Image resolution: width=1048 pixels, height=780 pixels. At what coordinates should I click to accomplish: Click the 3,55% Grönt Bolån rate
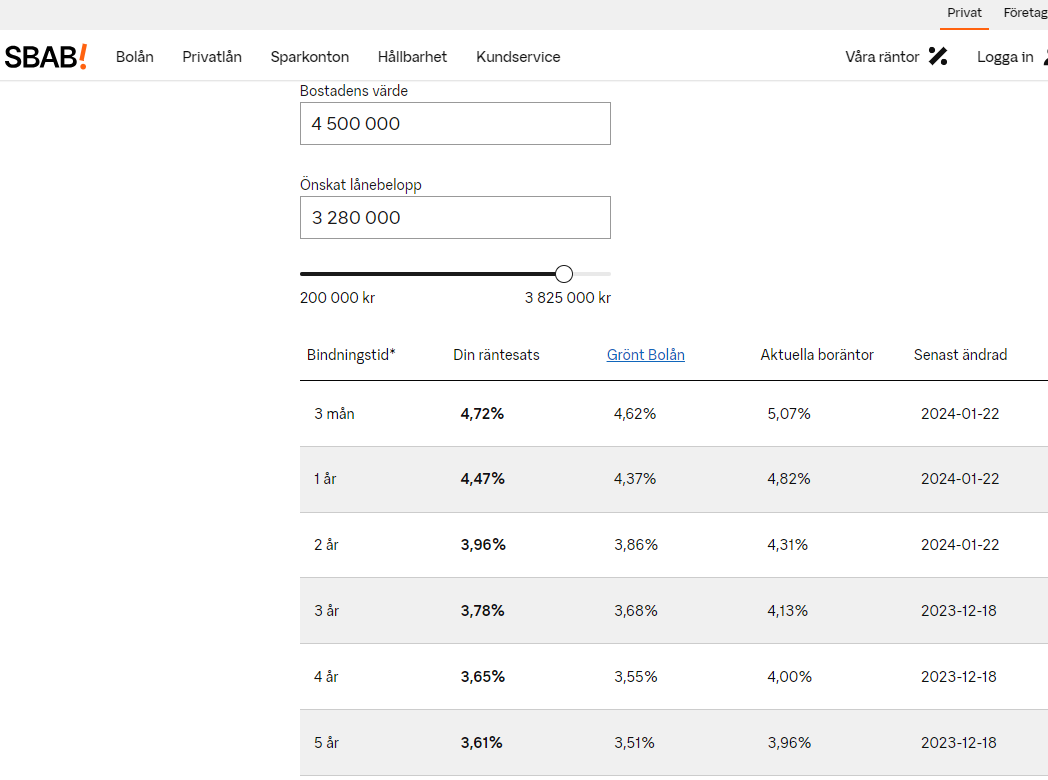click(636, 676)
